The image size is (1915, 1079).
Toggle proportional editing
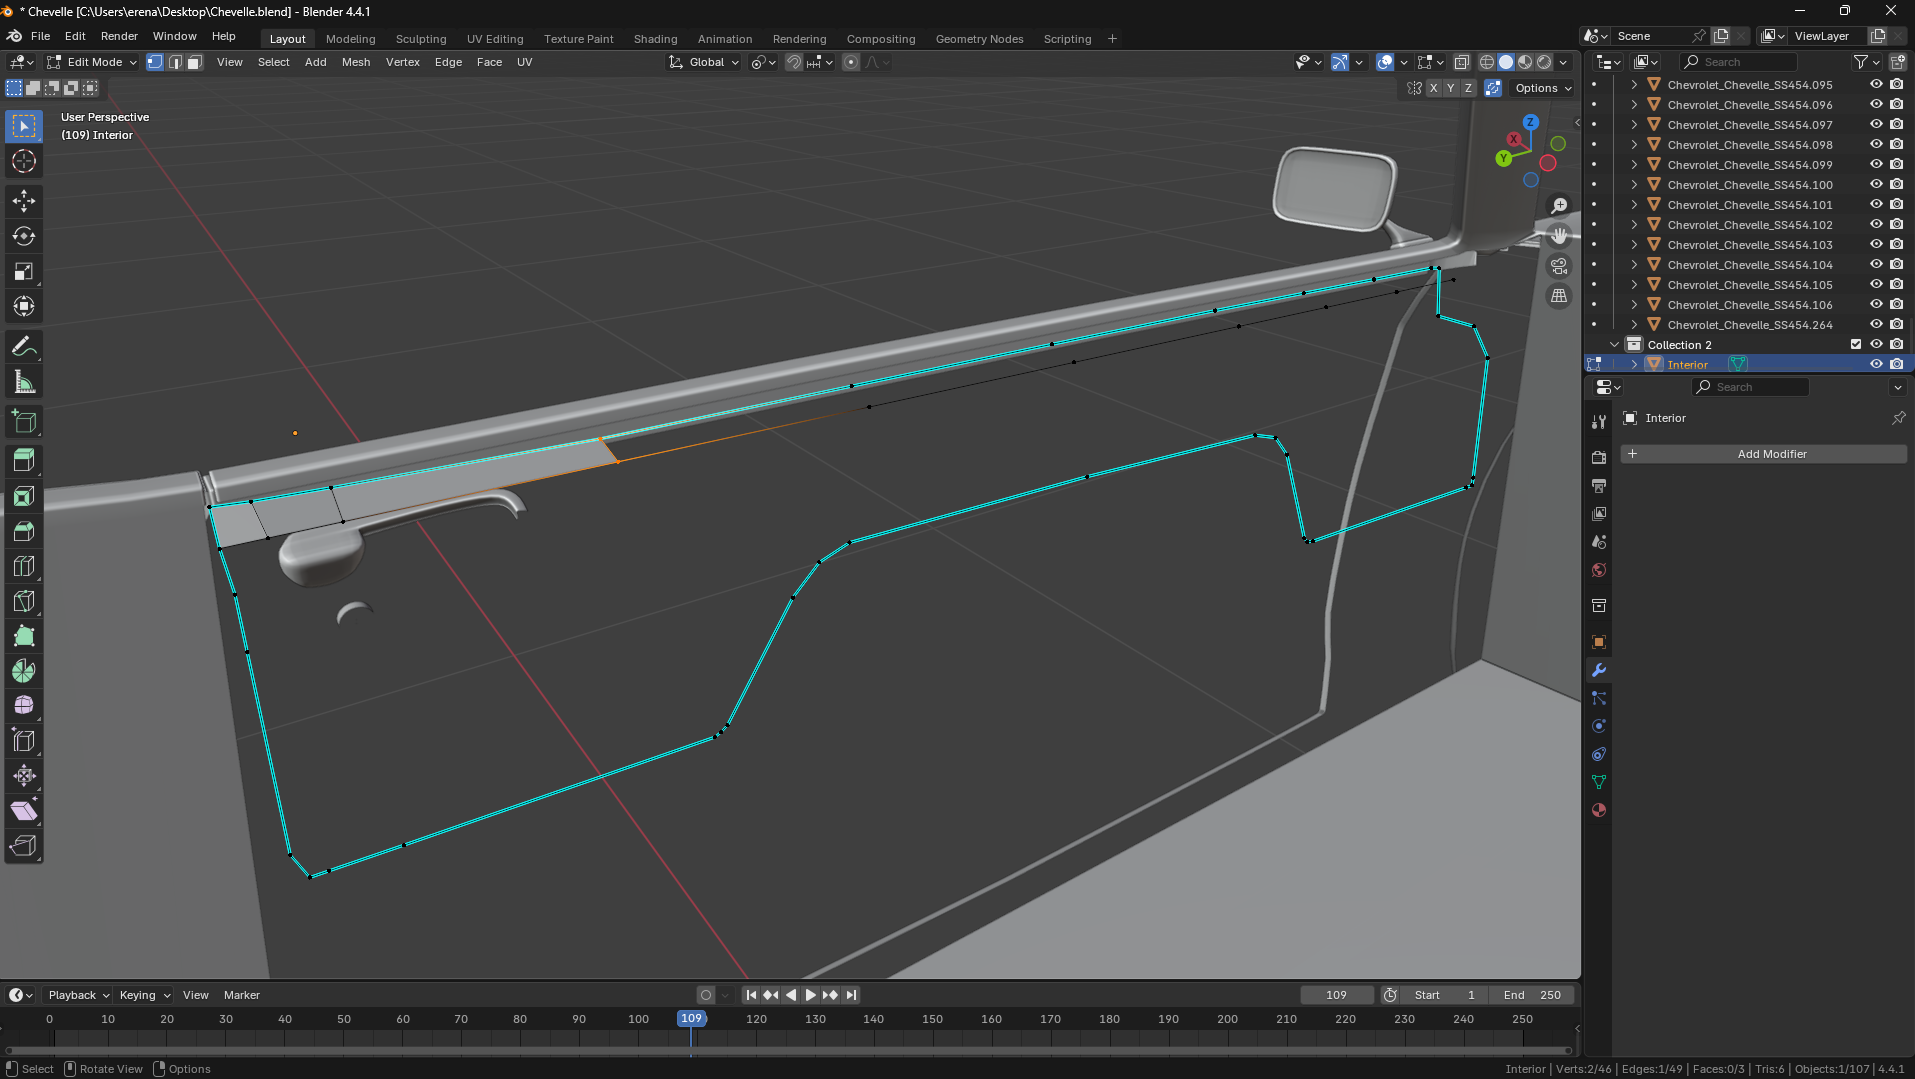[x=851, y=62]
